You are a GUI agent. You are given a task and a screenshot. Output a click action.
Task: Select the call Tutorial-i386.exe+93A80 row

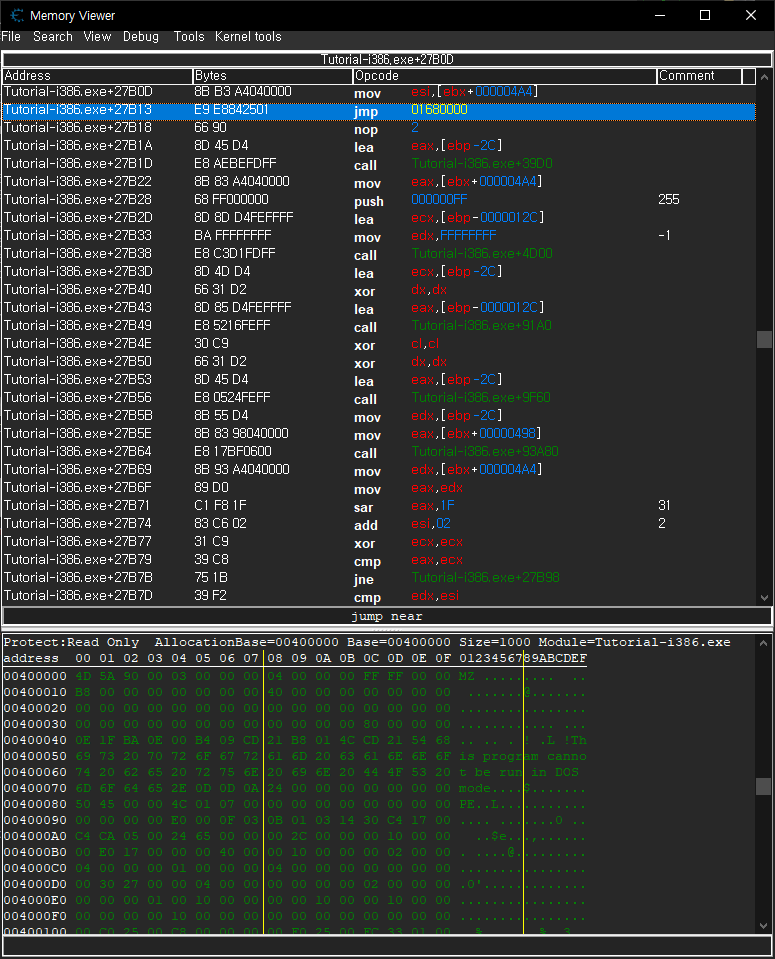coord(379,452)
